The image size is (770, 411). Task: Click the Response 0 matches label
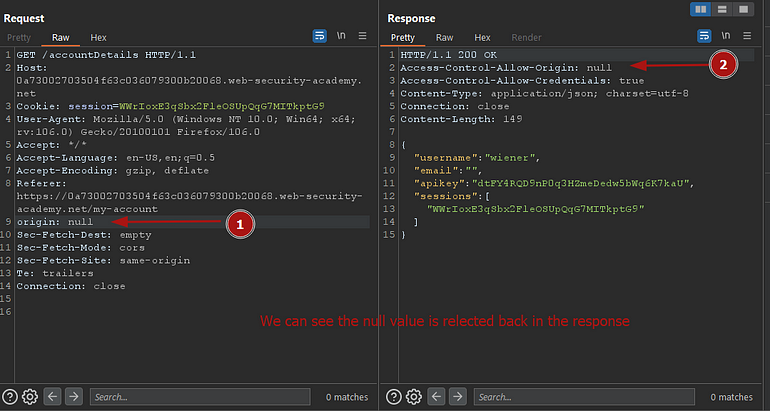[731, 397]
